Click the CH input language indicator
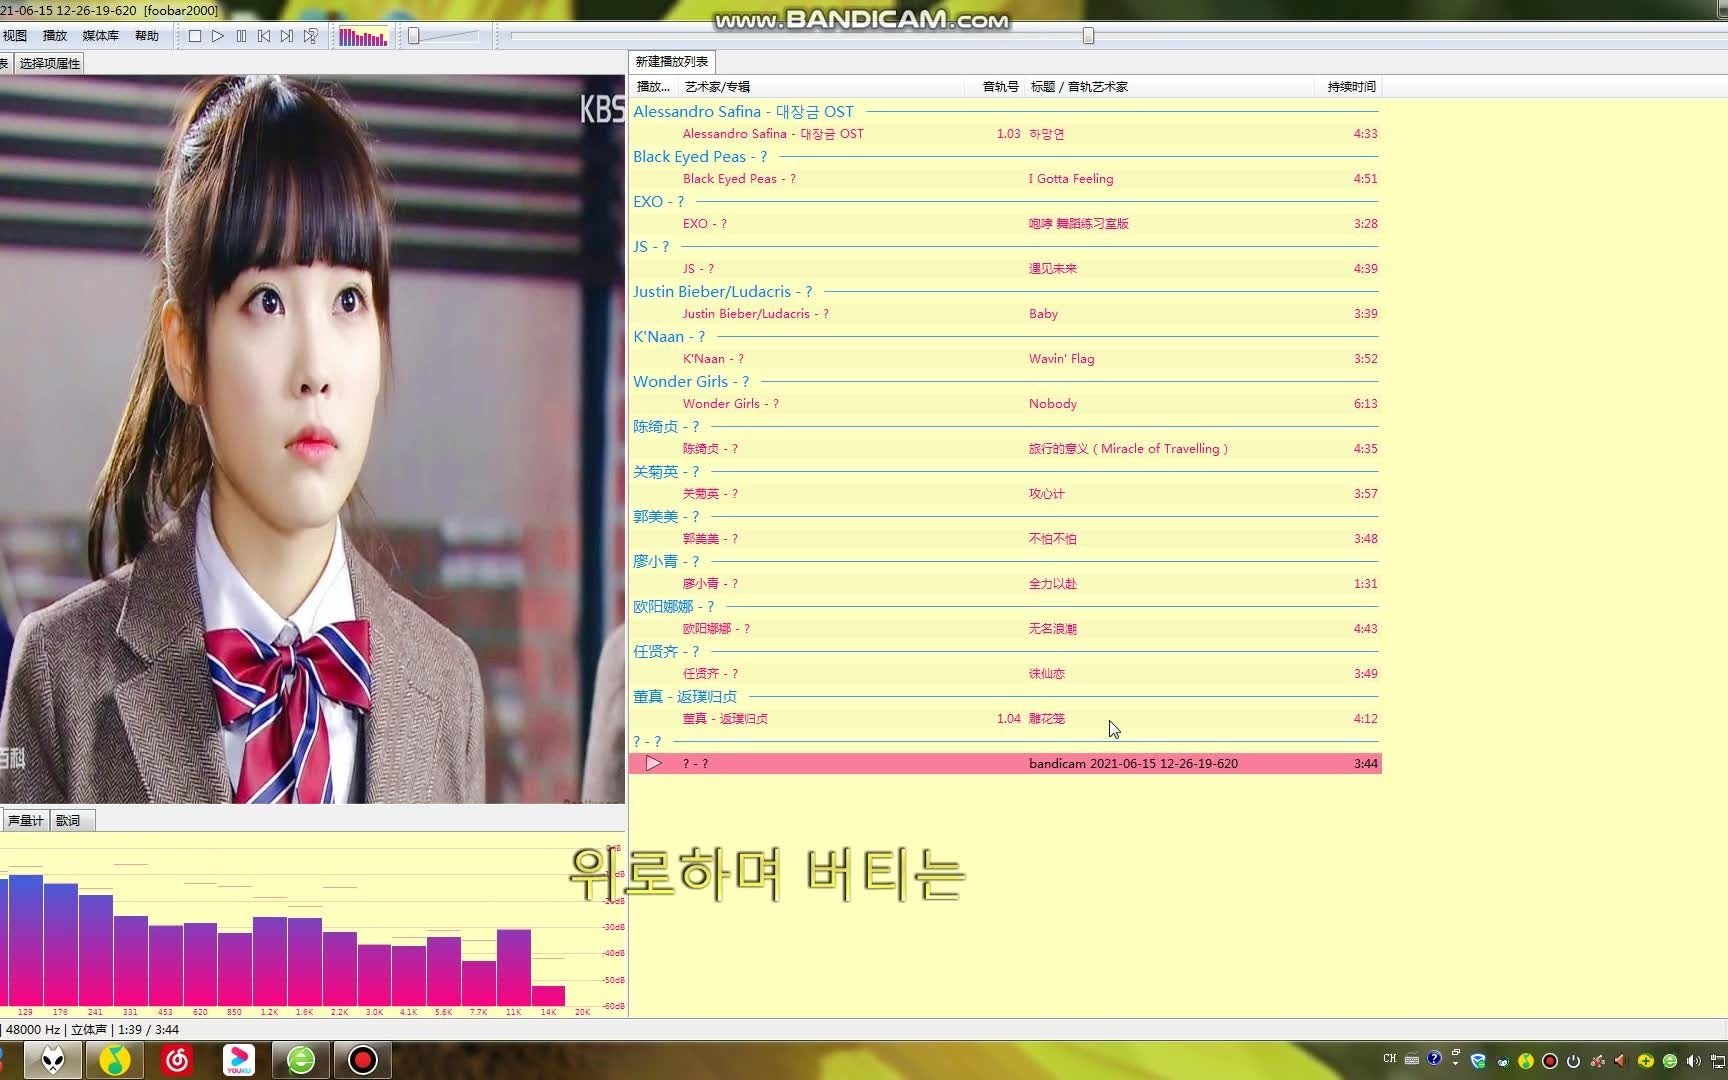The image size is (1728, 1080). coord(1390,1059)
